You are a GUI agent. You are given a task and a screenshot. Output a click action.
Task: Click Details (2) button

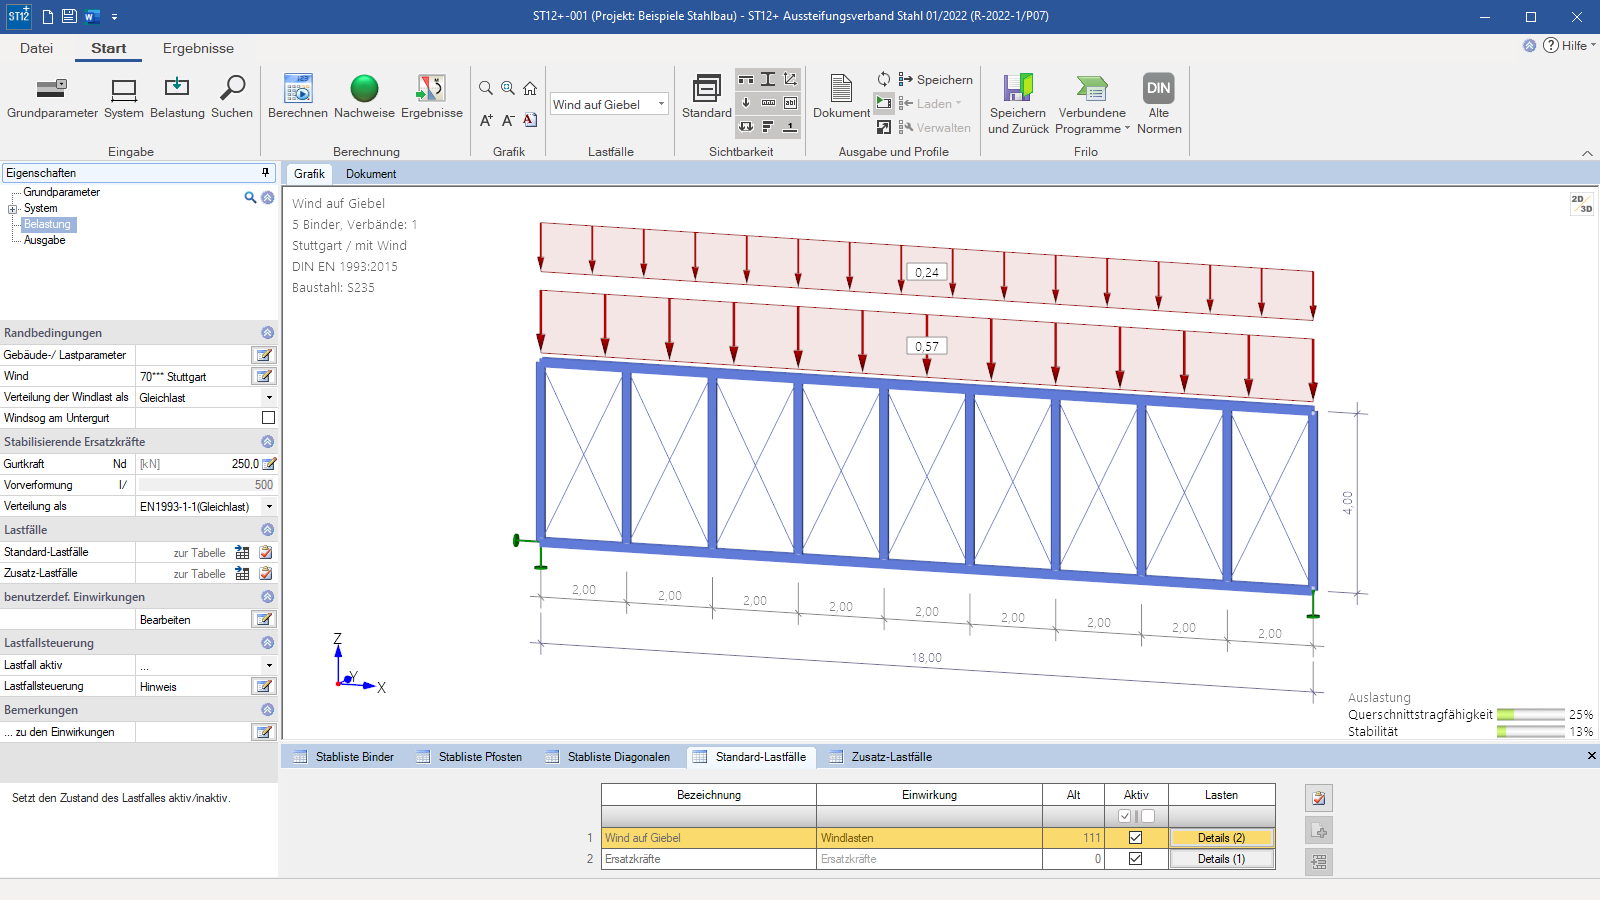[x=1221, y=838]
